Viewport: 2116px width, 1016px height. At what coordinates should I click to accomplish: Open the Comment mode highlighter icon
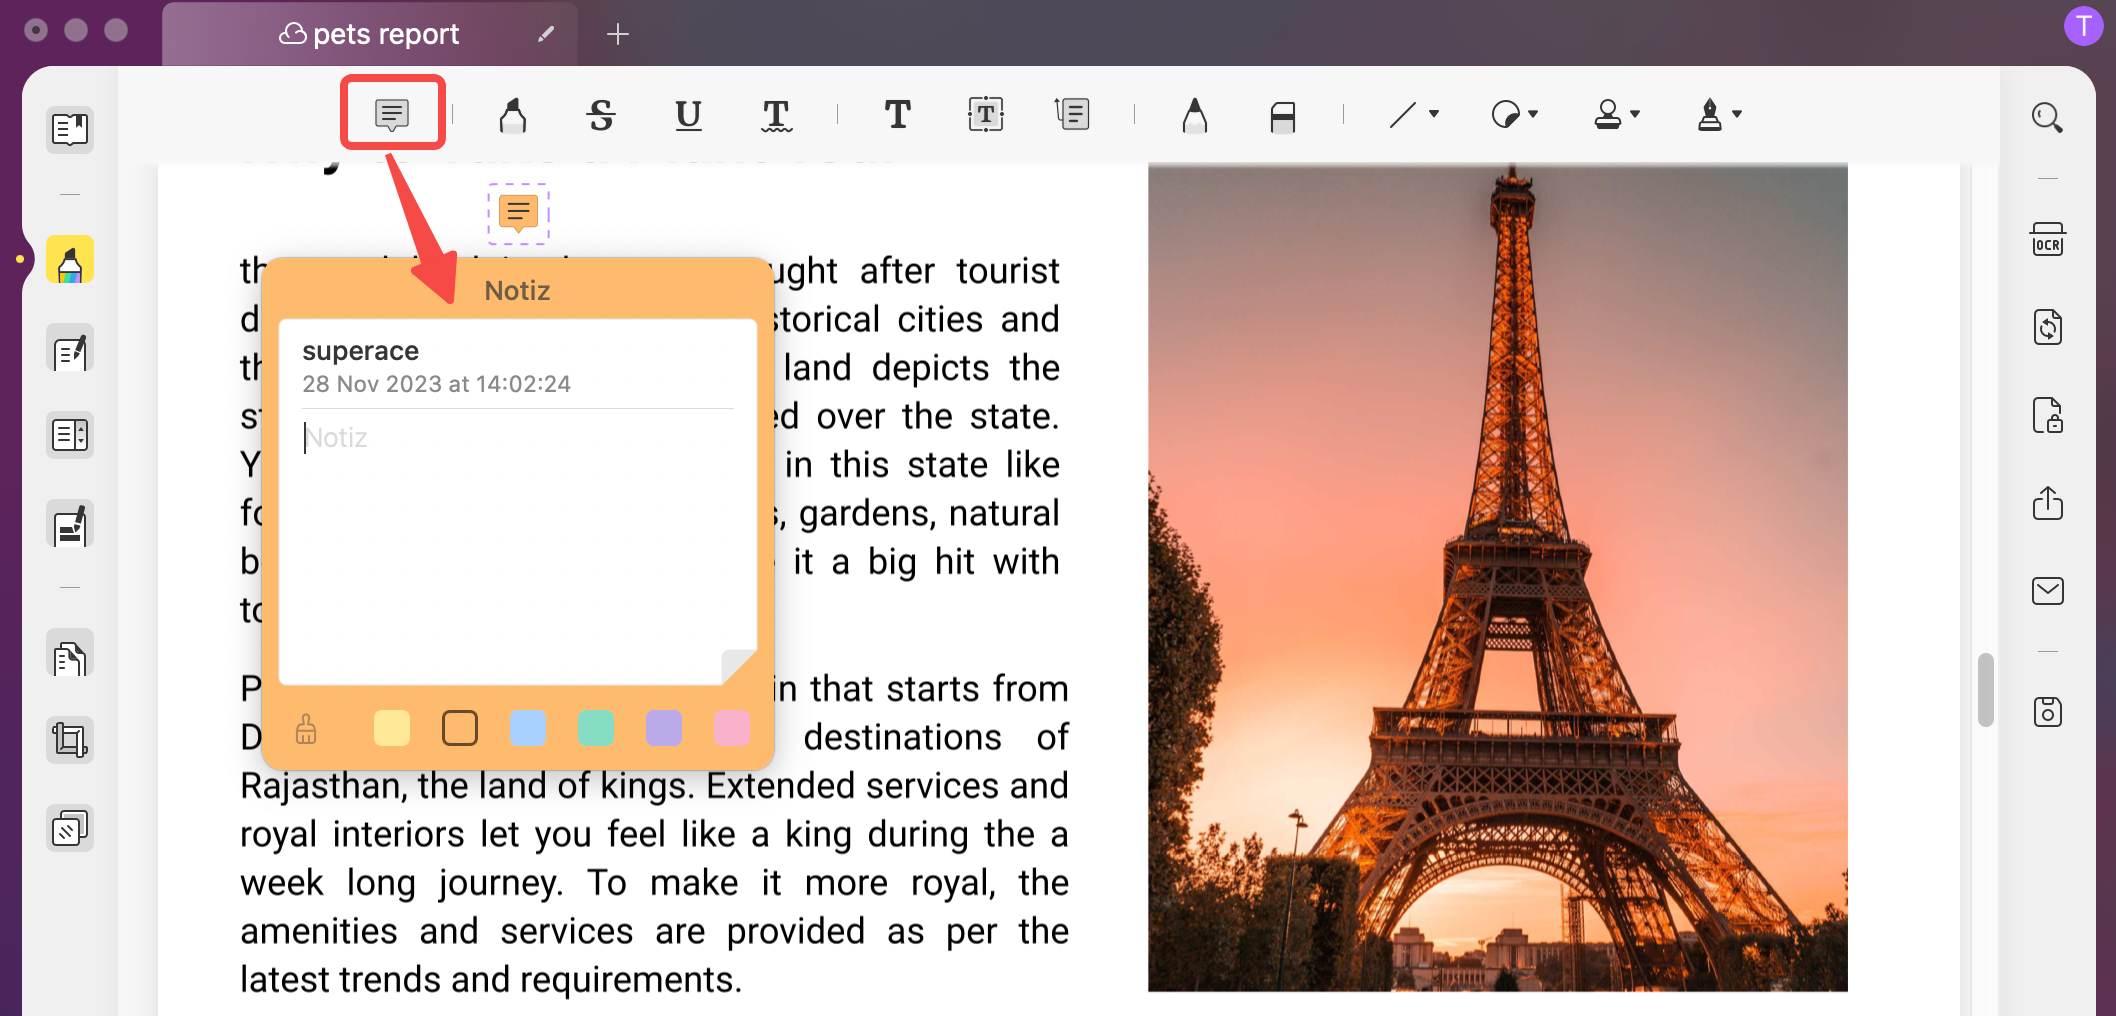[70, 260]
